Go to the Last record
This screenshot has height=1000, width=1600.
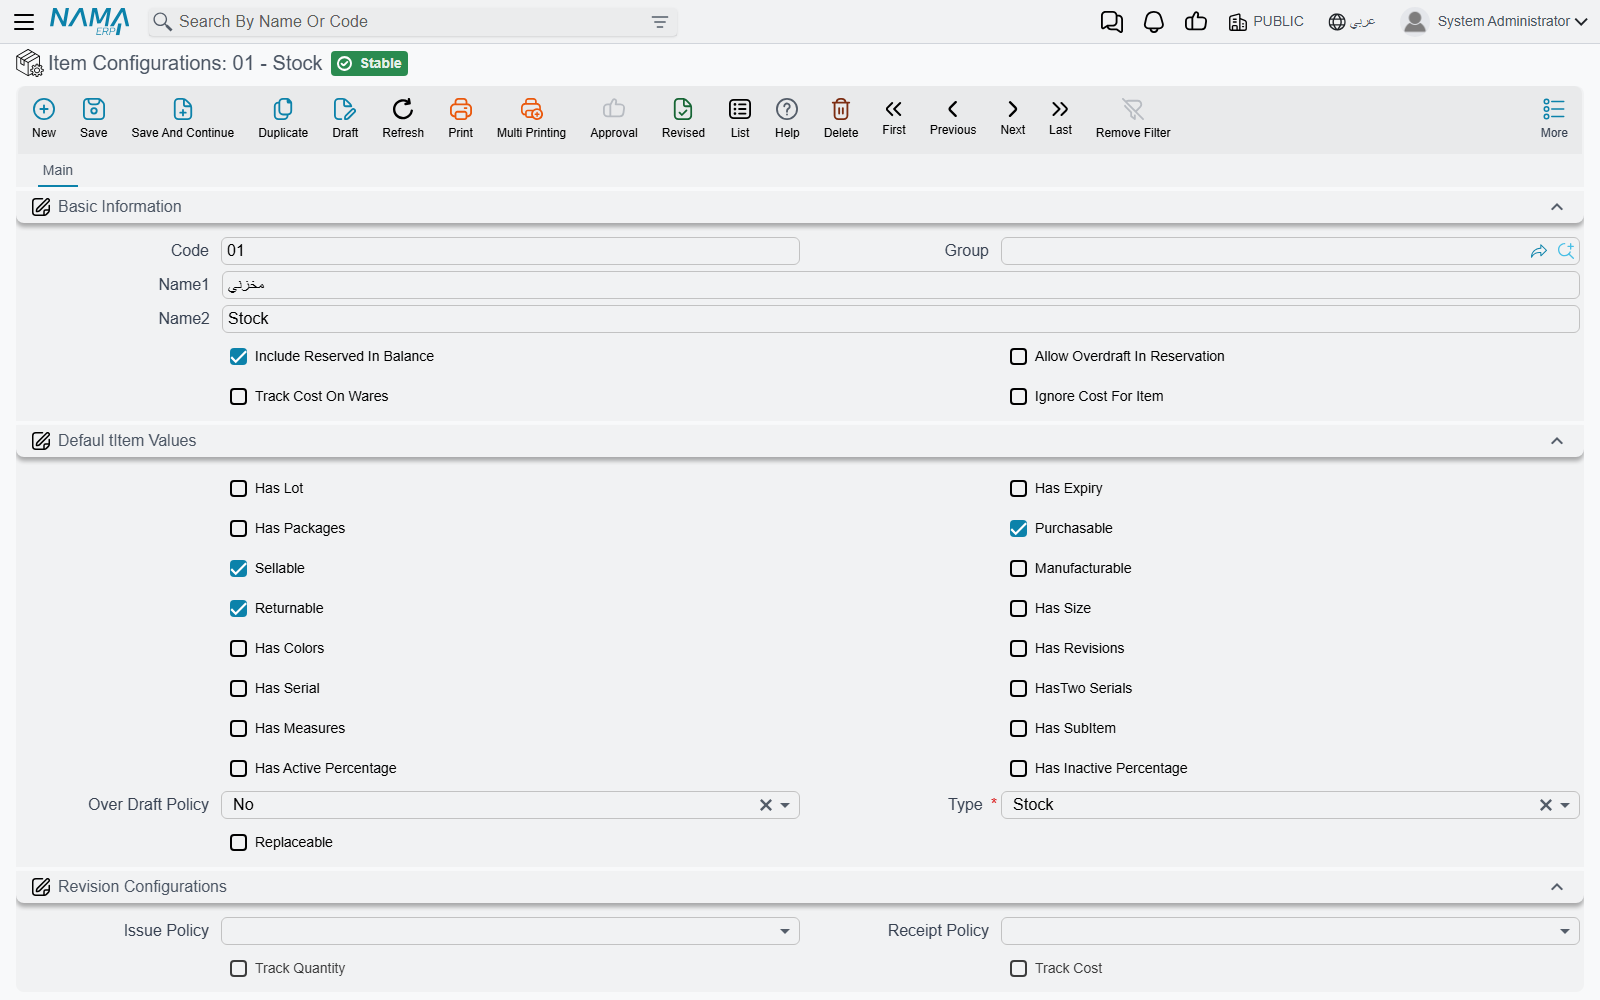(x=1060, y=117)
